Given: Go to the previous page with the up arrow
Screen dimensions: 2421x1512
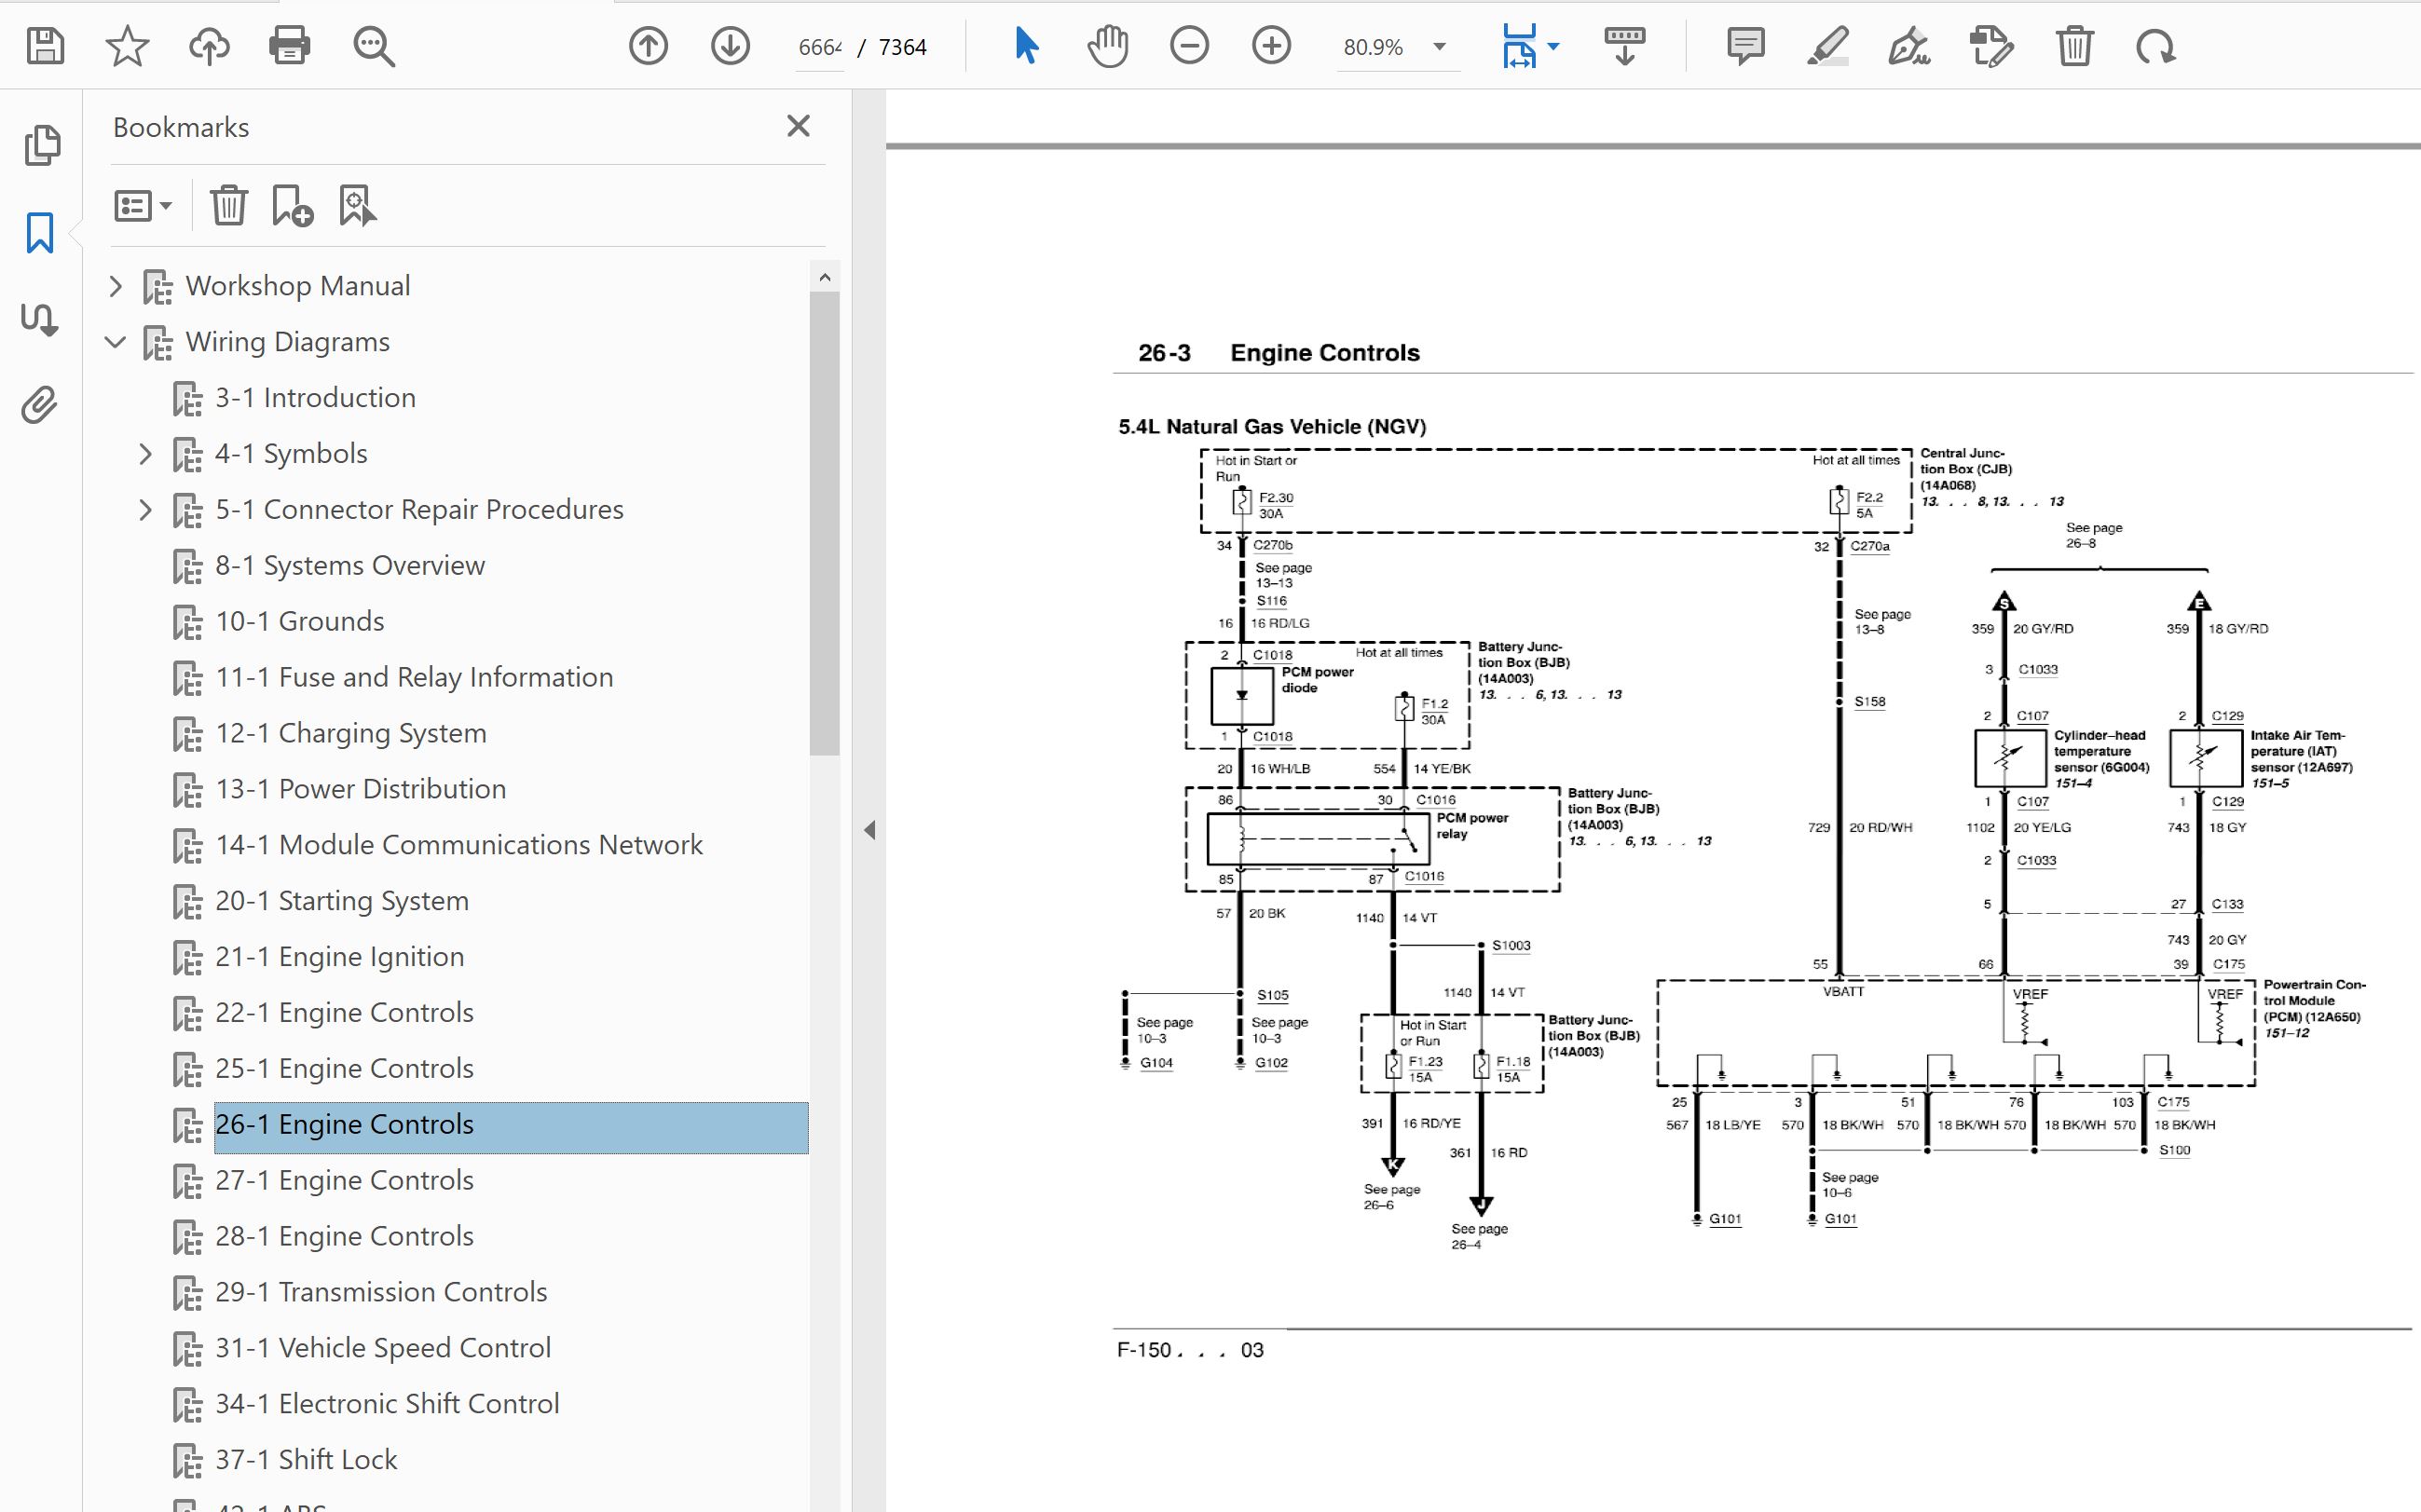Looking at the screenshot, I should [x=648, y=46].
